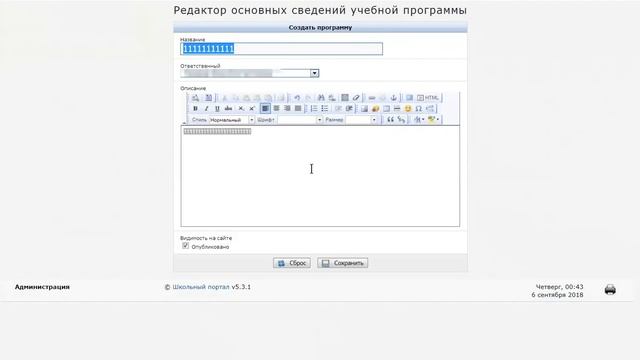This screenshot has width=640, height=360.
Task: Insert a smiley emoticon
Action: (x=408, y=109)
